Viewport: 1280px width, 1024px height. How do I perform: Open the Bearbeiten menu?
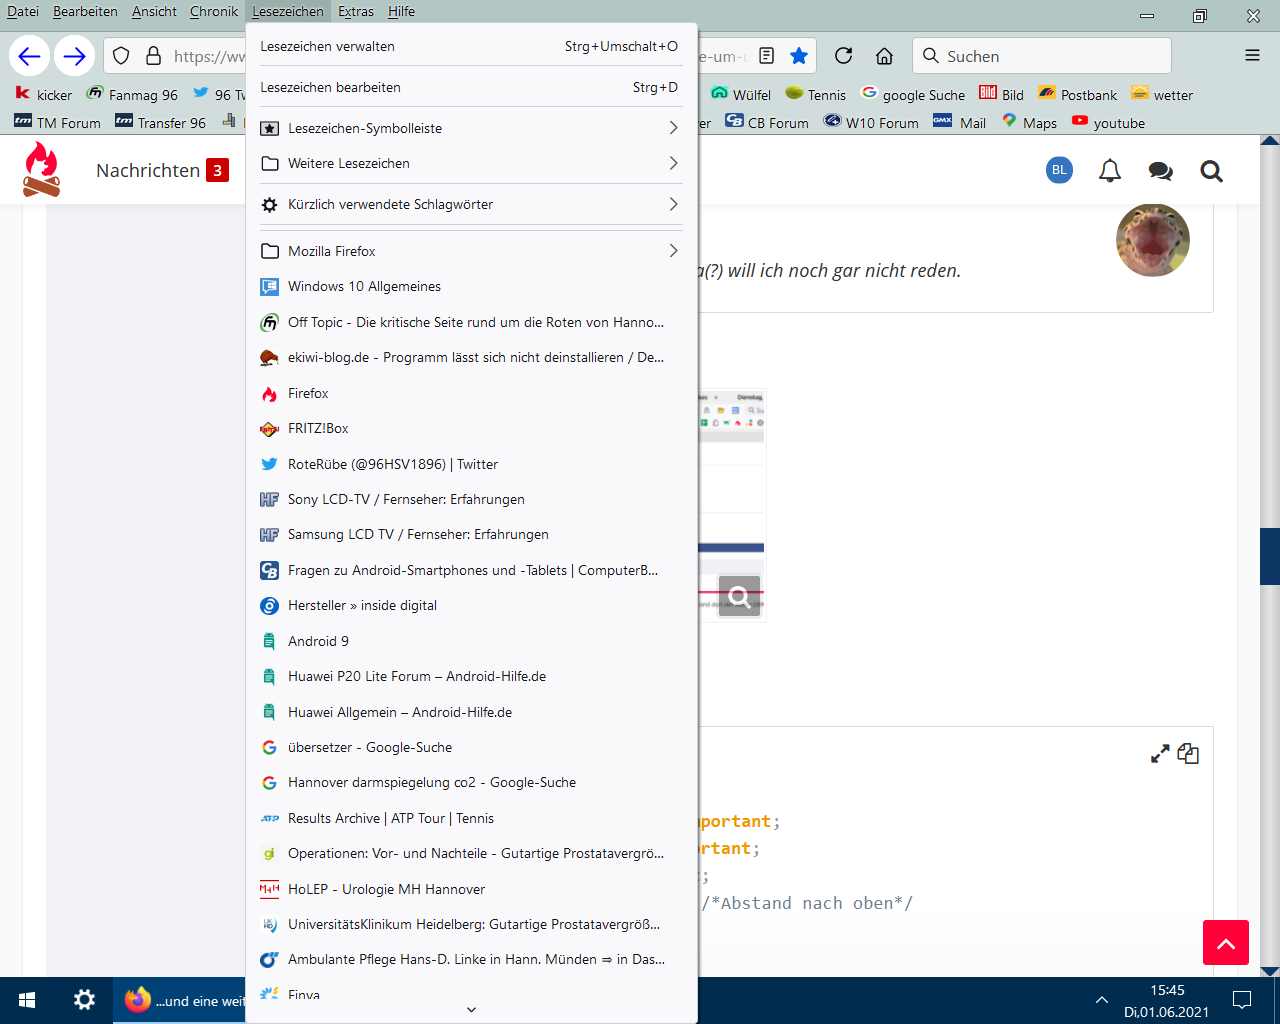click(85, 11)
